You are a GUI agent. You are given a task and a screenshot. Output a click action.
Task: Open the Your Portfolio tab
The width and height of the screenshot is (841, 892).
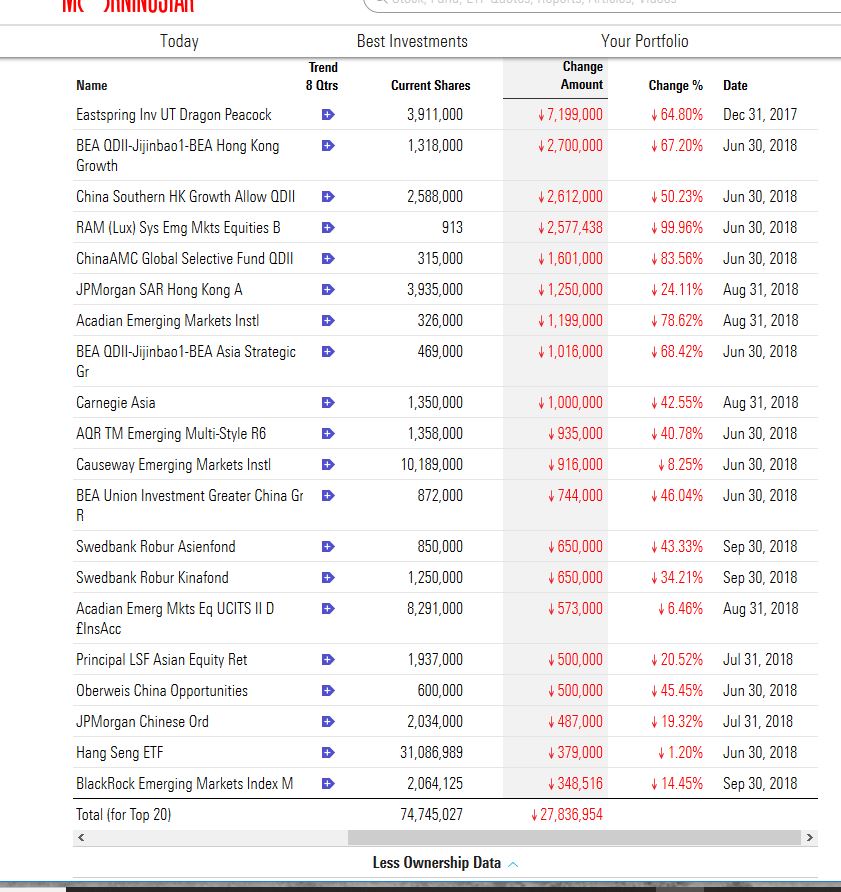644,41
